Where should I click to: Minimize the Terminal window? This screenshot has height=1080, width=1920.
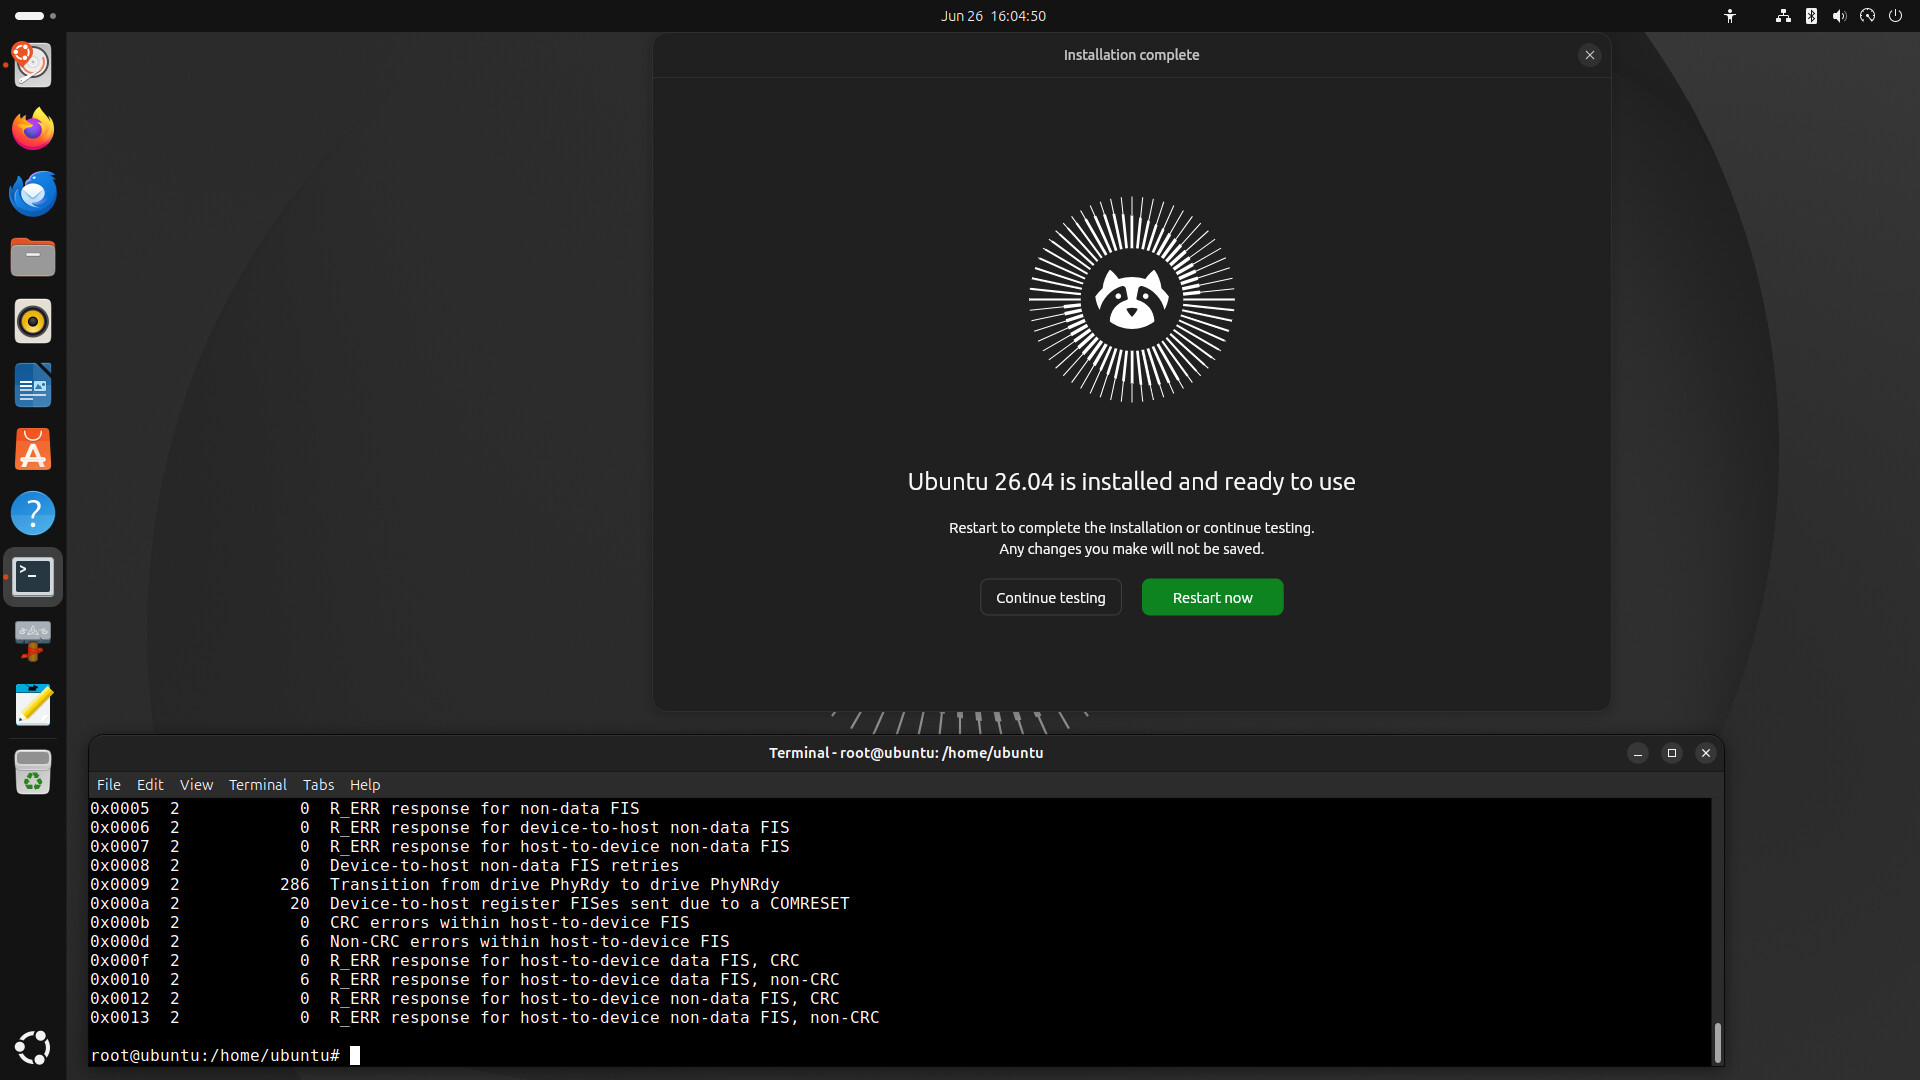[1638, 753]
